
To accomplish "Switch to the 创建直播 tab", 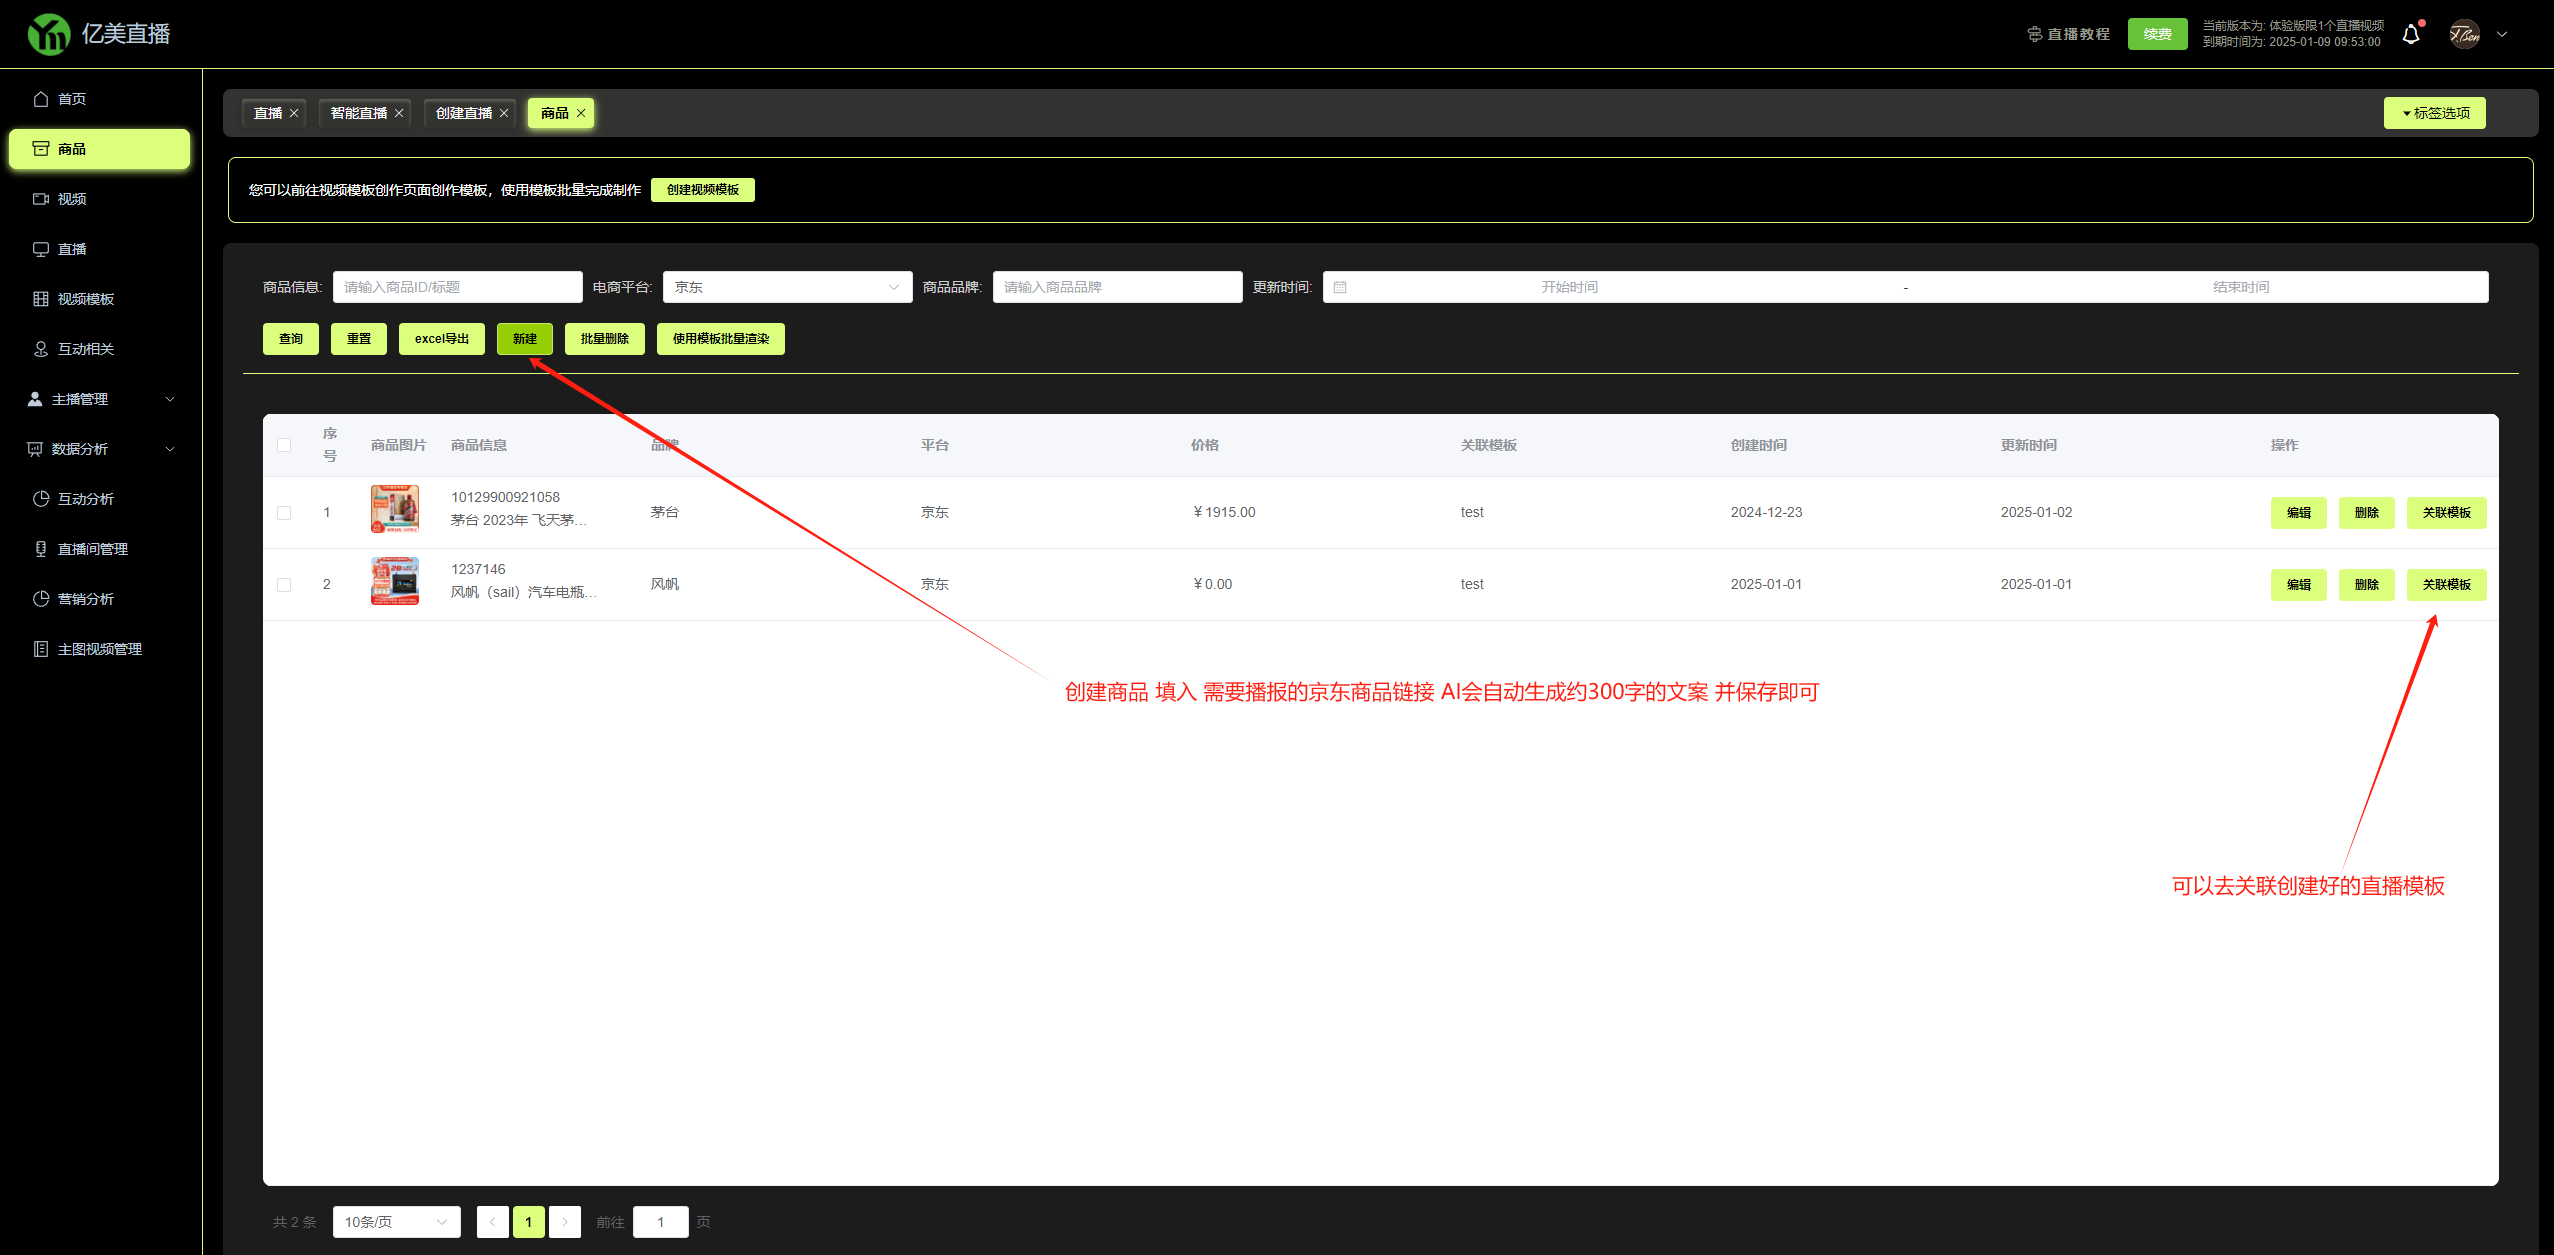I will [x=463, y=113].
